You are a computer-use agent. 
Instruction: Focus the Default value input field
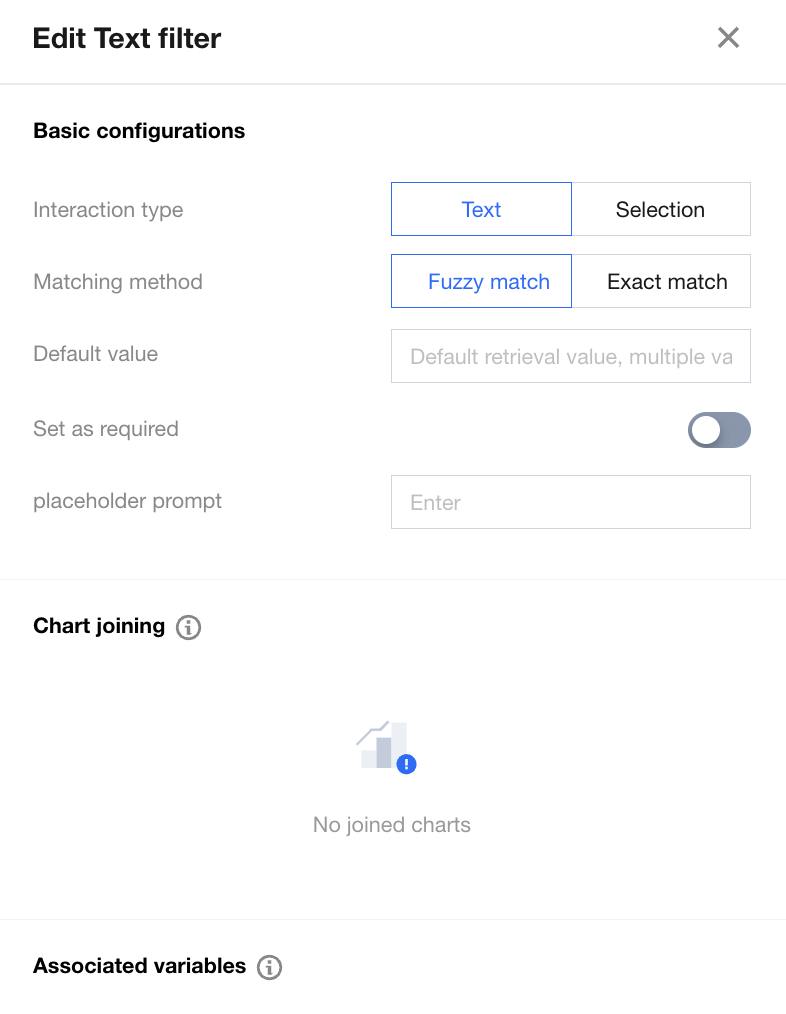tap(570, 357)
